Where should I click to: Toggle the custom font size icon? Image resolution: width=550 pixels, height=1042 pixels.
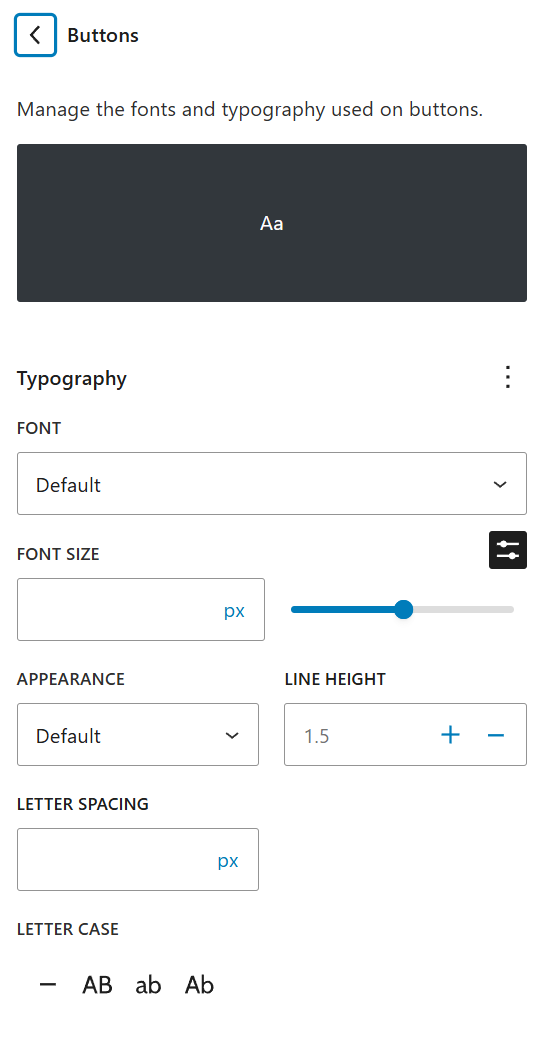[508, 550]
